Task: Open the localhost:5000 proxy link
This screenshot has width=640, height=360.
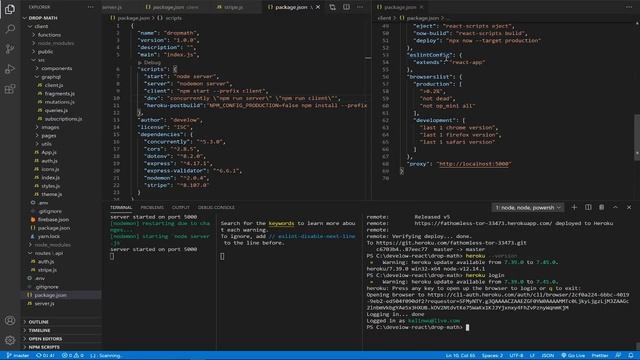Action: pos(474,164)
